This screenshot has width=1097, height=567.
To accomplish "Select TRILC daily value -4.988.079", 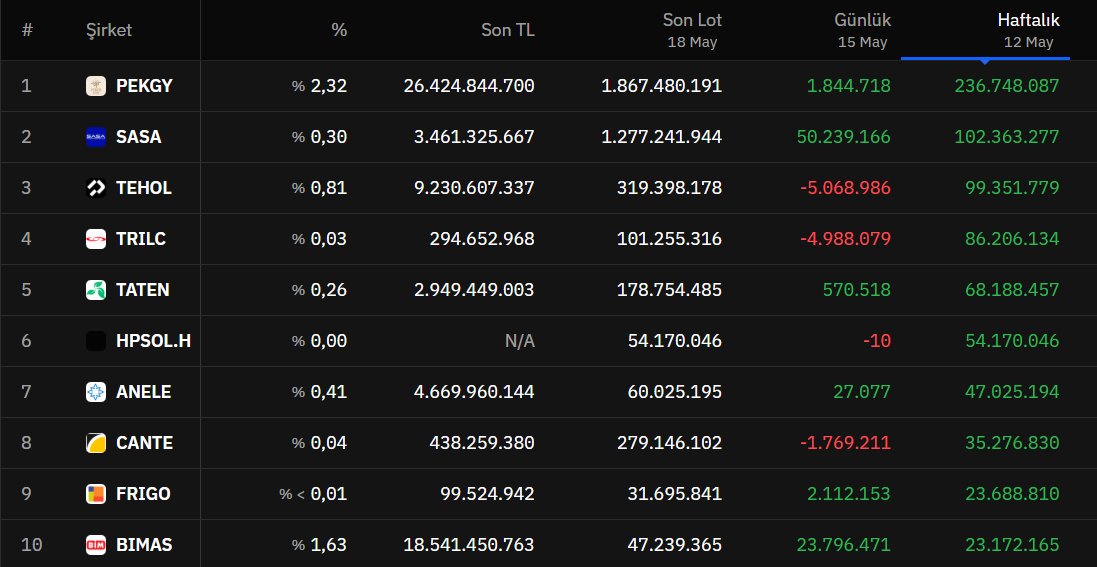I will (x=846, y=239).
